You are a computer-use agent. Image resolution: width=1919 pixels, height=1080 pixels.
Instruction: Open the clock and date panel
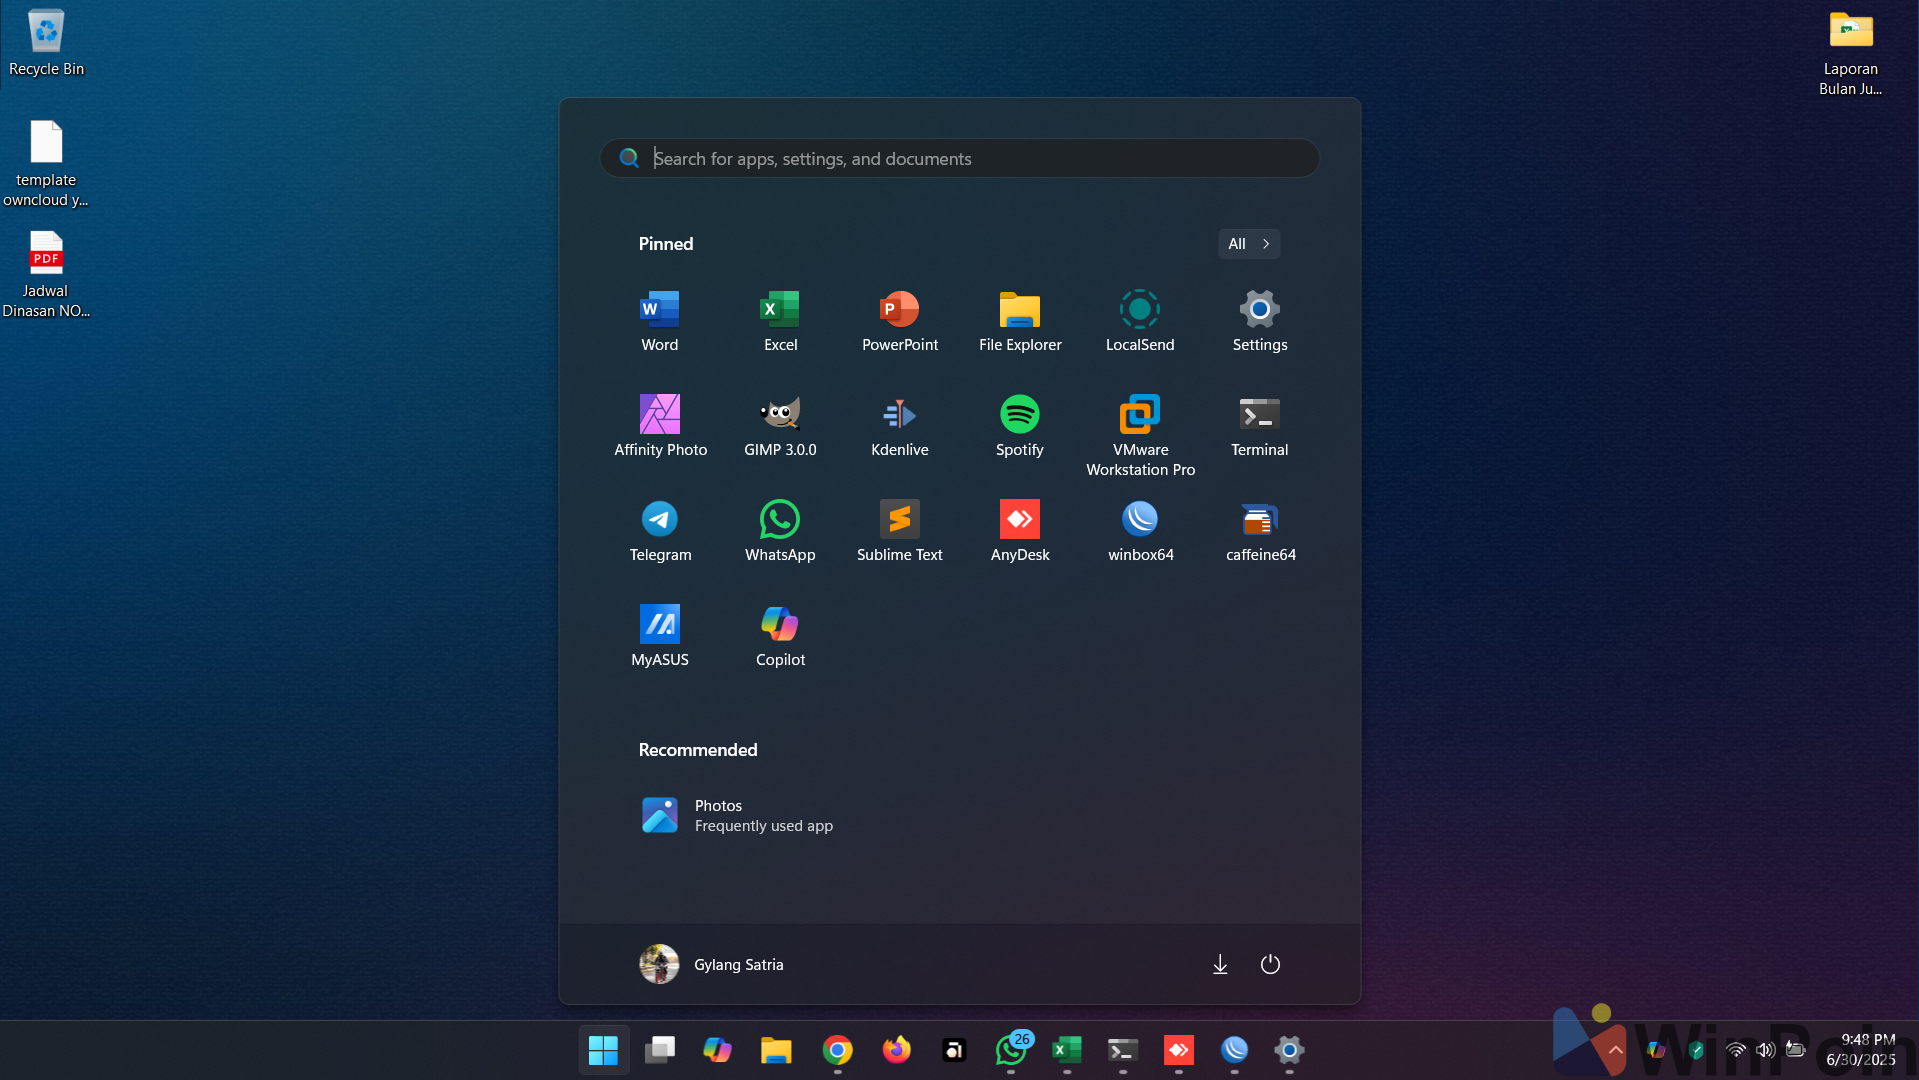click(x=1860, y=1050)
